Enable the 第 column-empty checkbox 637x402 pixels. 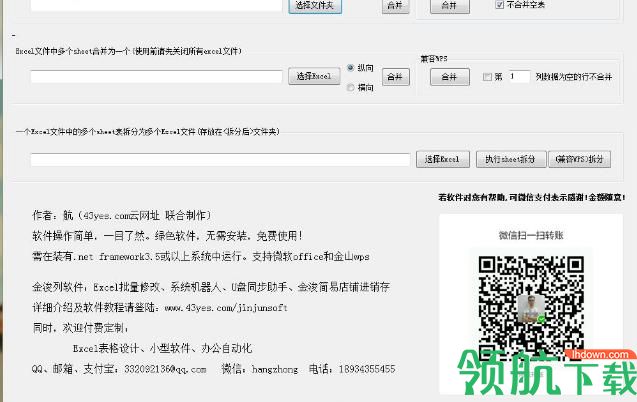487,77
